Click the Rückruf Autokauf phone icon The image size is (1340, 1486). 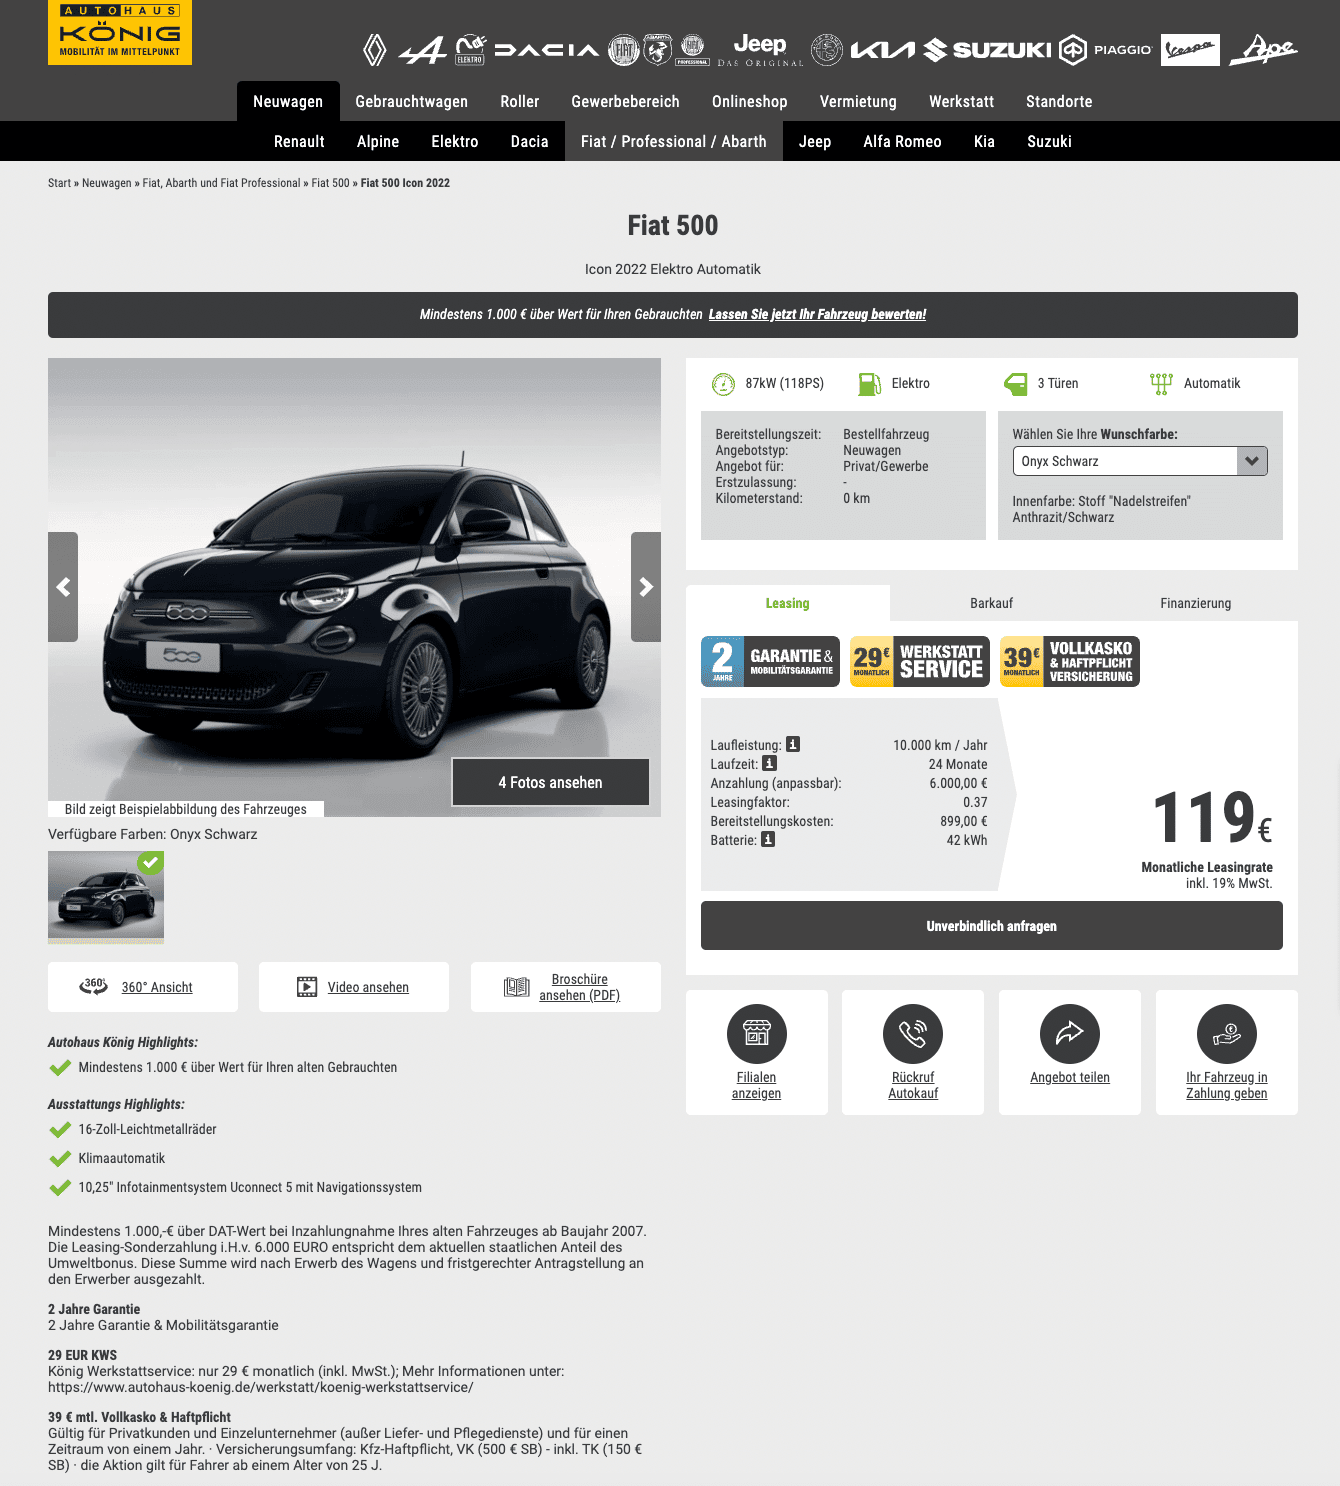pyautogui.click(x=913, y=1034)
